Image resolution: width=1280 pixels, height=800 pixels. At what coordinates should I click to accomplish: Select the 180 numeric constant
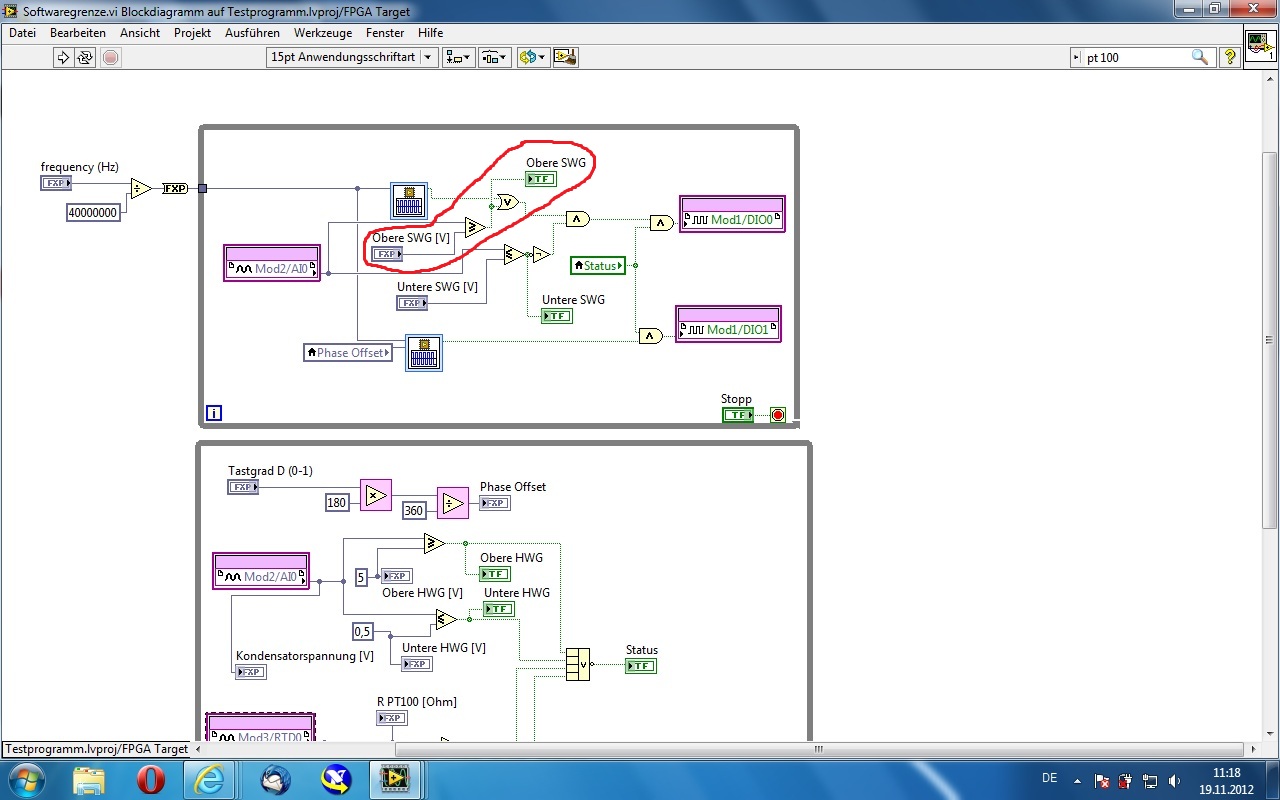tap(337, 503)
